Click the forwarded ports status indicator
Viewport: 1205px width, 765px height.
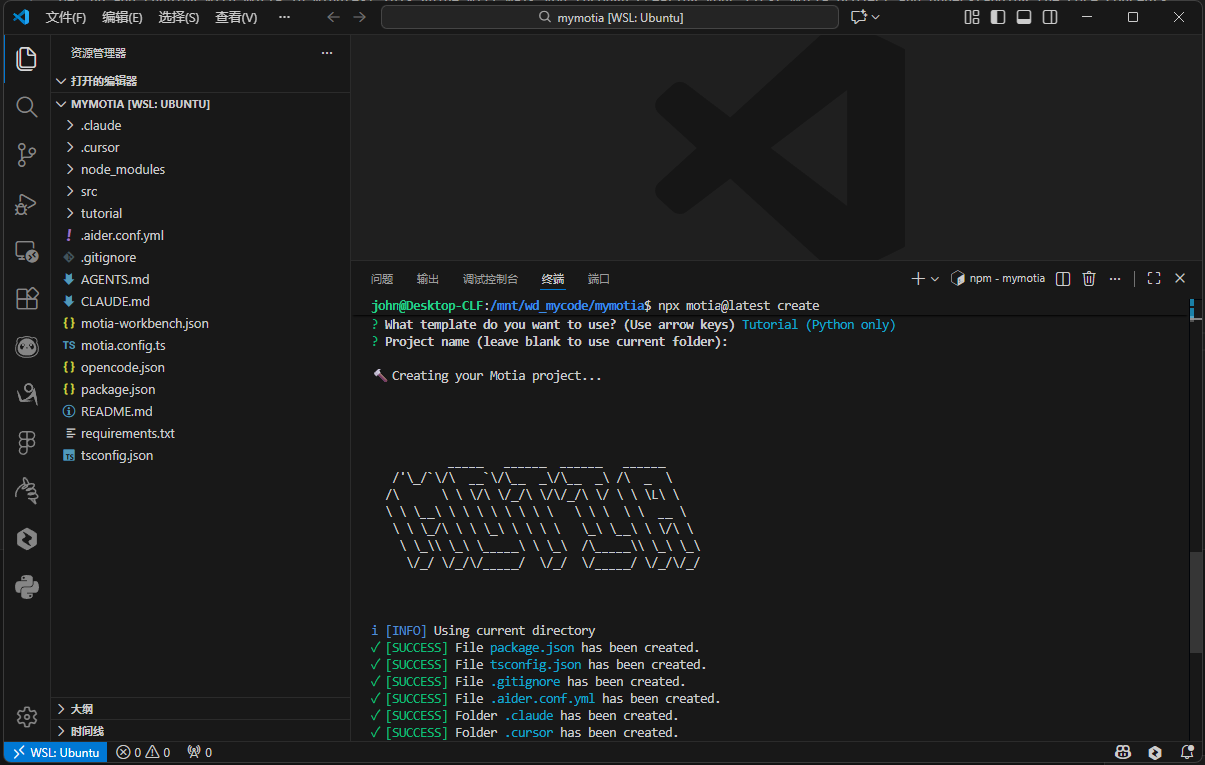click(x=200, y=752)
